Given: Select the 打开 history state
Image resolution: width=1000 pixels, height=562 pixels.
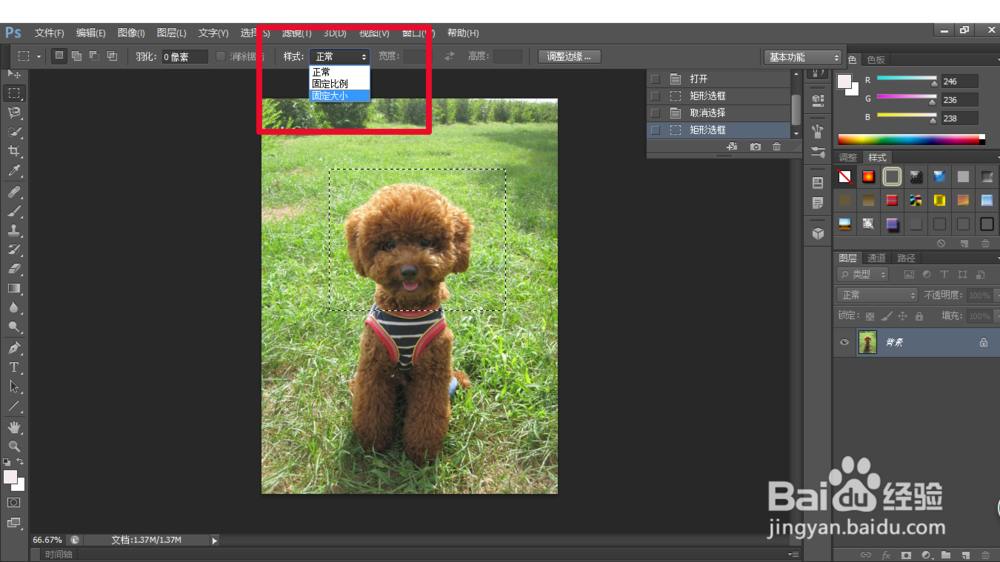Looking at the screenshot, I should tap(719, 78).
